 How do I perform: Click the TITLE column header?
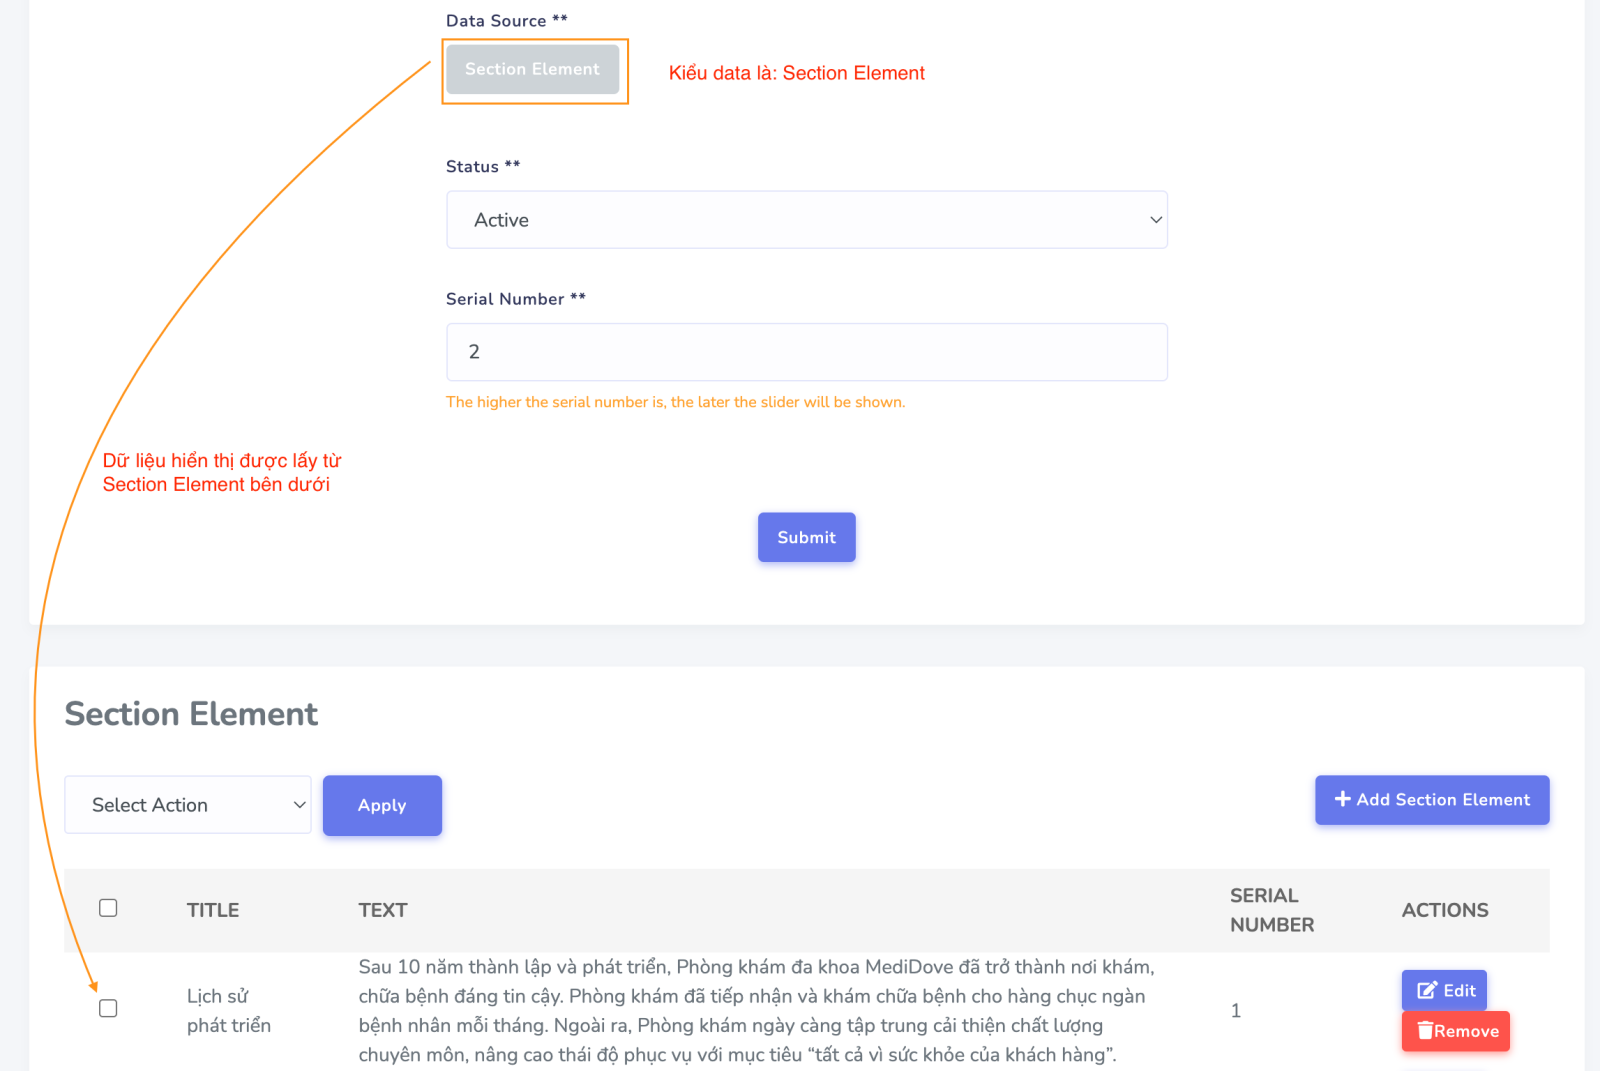pos(213,910)
